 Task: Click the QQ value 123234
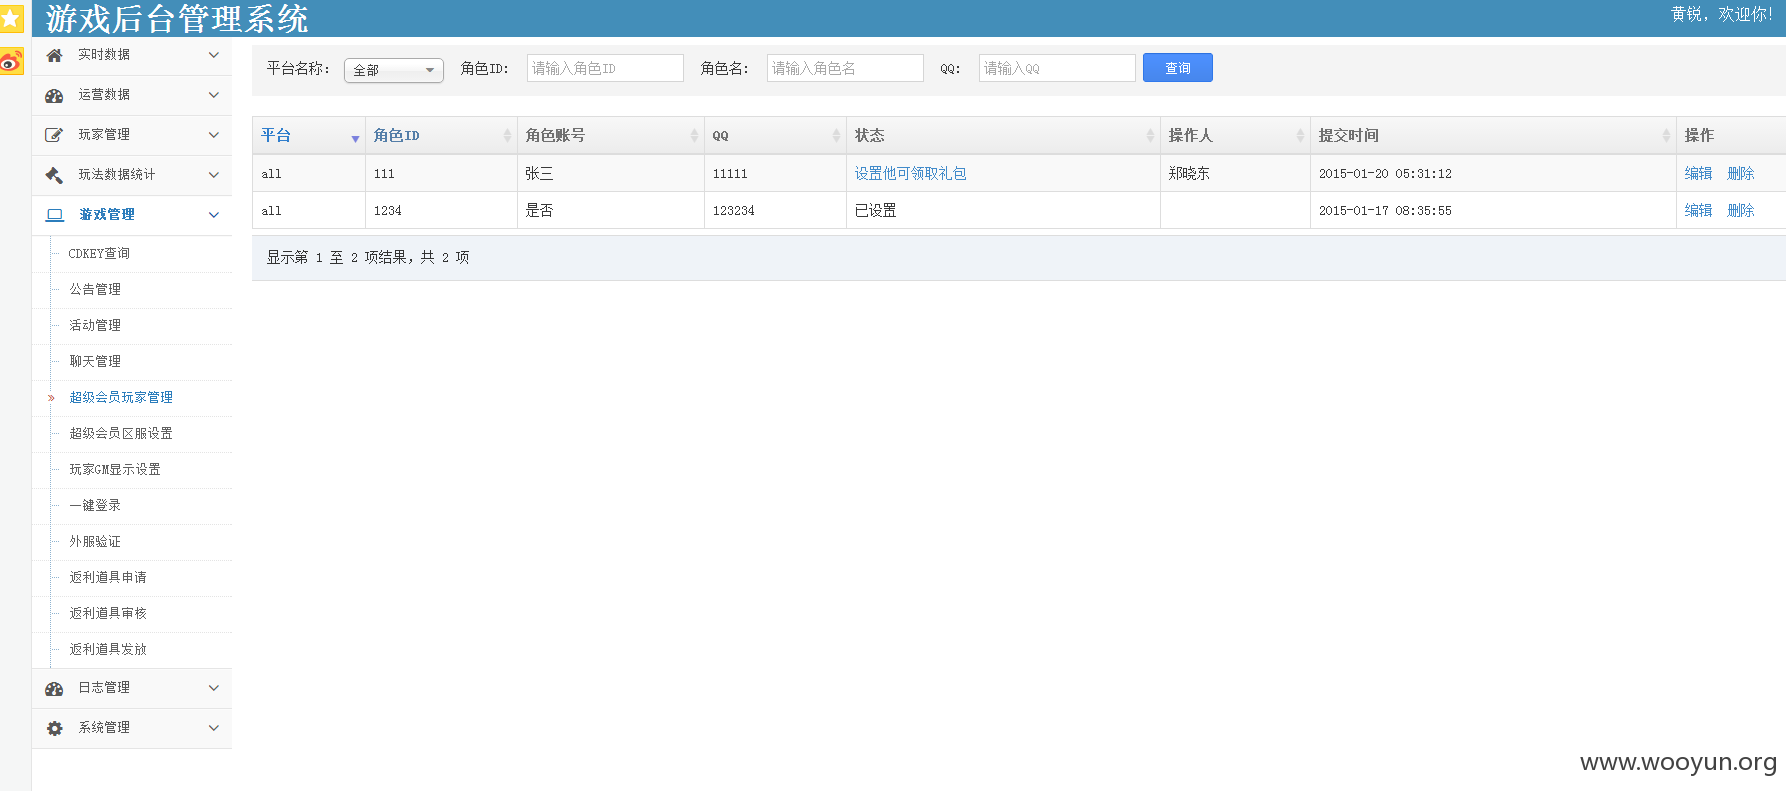[734, 211]
